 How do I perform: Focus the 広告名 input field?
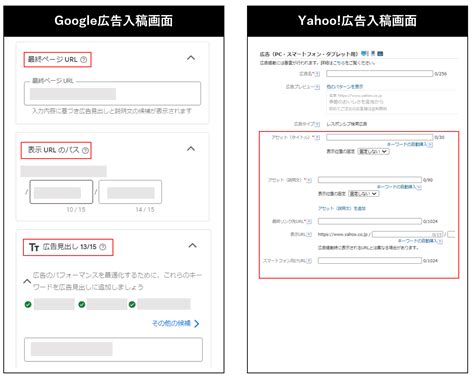click(379, 74)
